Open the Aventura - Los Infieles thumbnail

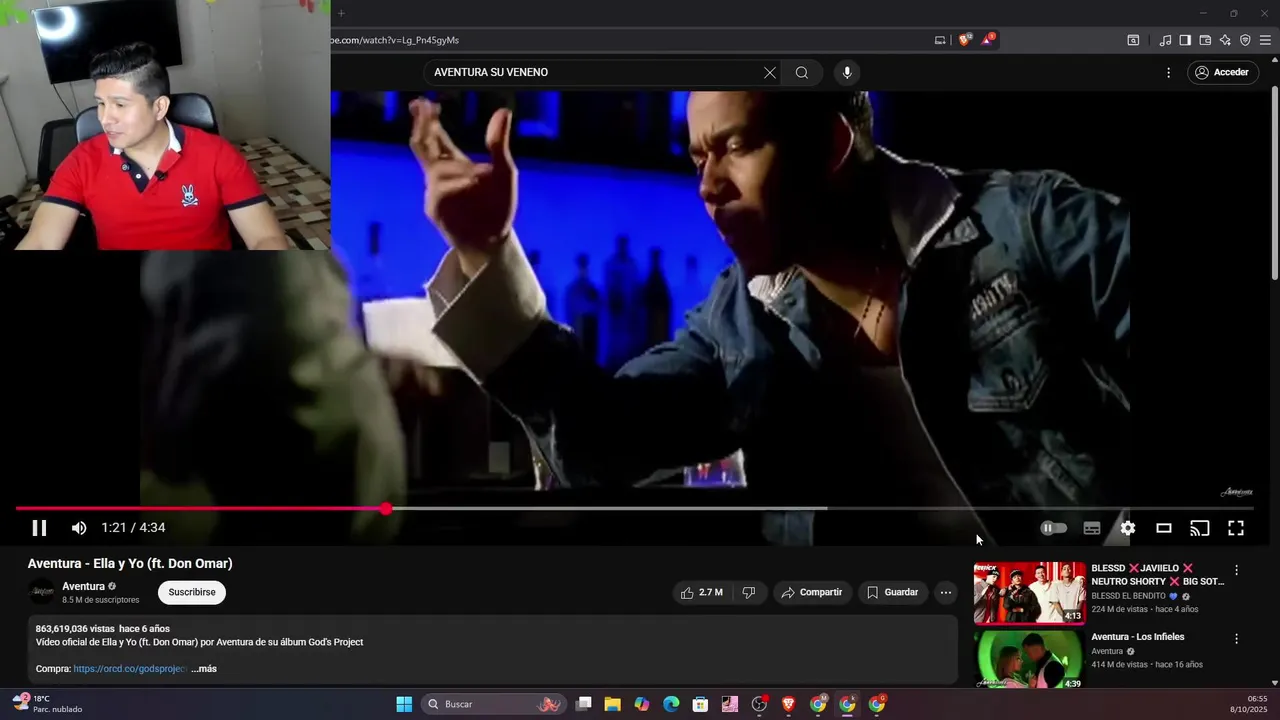click(x=1029, y=660)
